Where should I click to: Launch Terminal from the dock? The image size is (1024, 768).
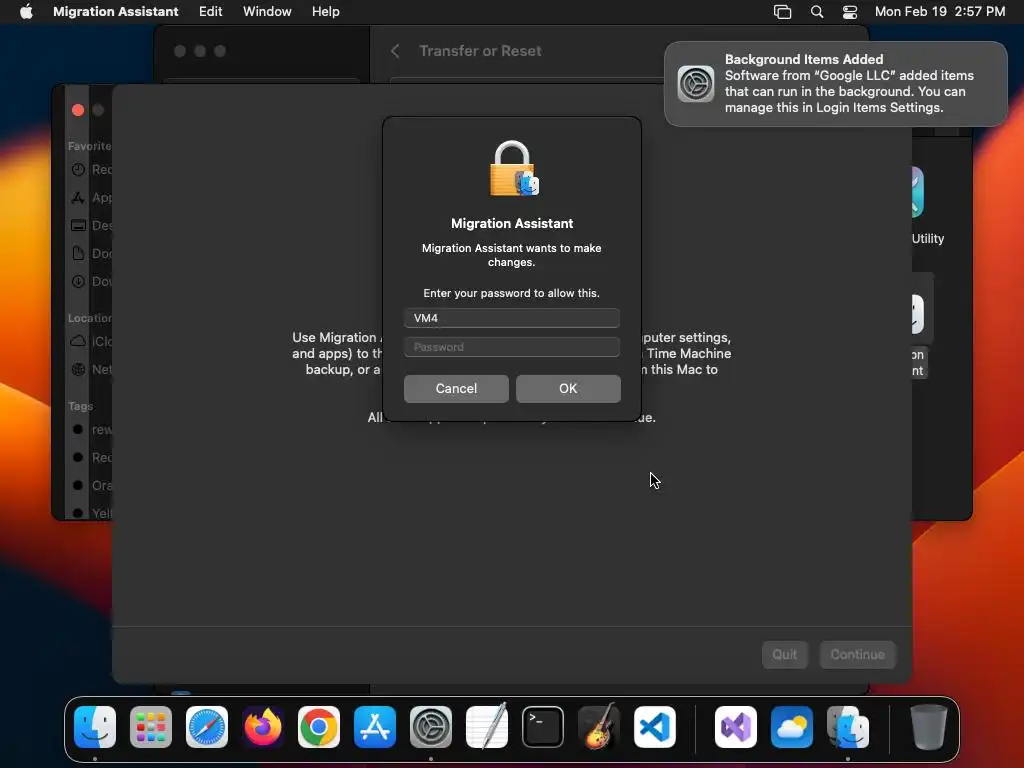(543, 727)
